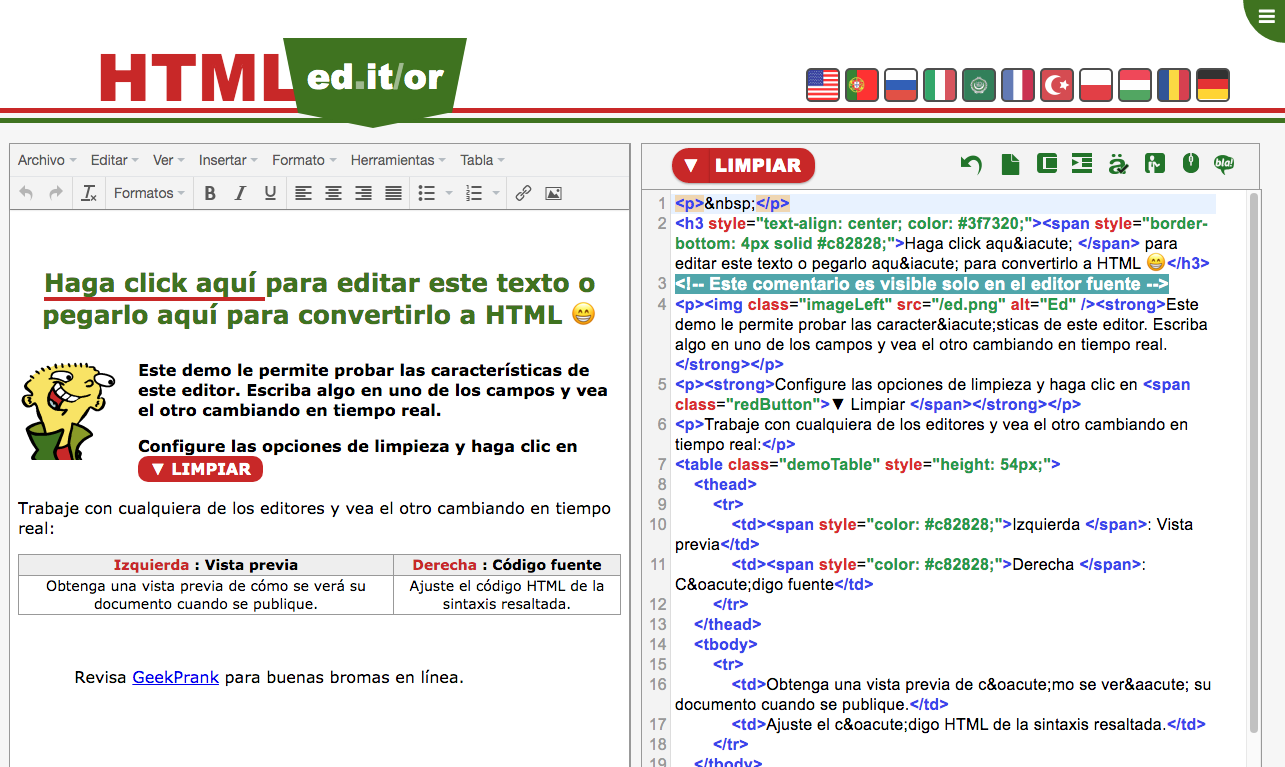
Task: Switch language with the Arab League flag
Action: click(979, 85)
